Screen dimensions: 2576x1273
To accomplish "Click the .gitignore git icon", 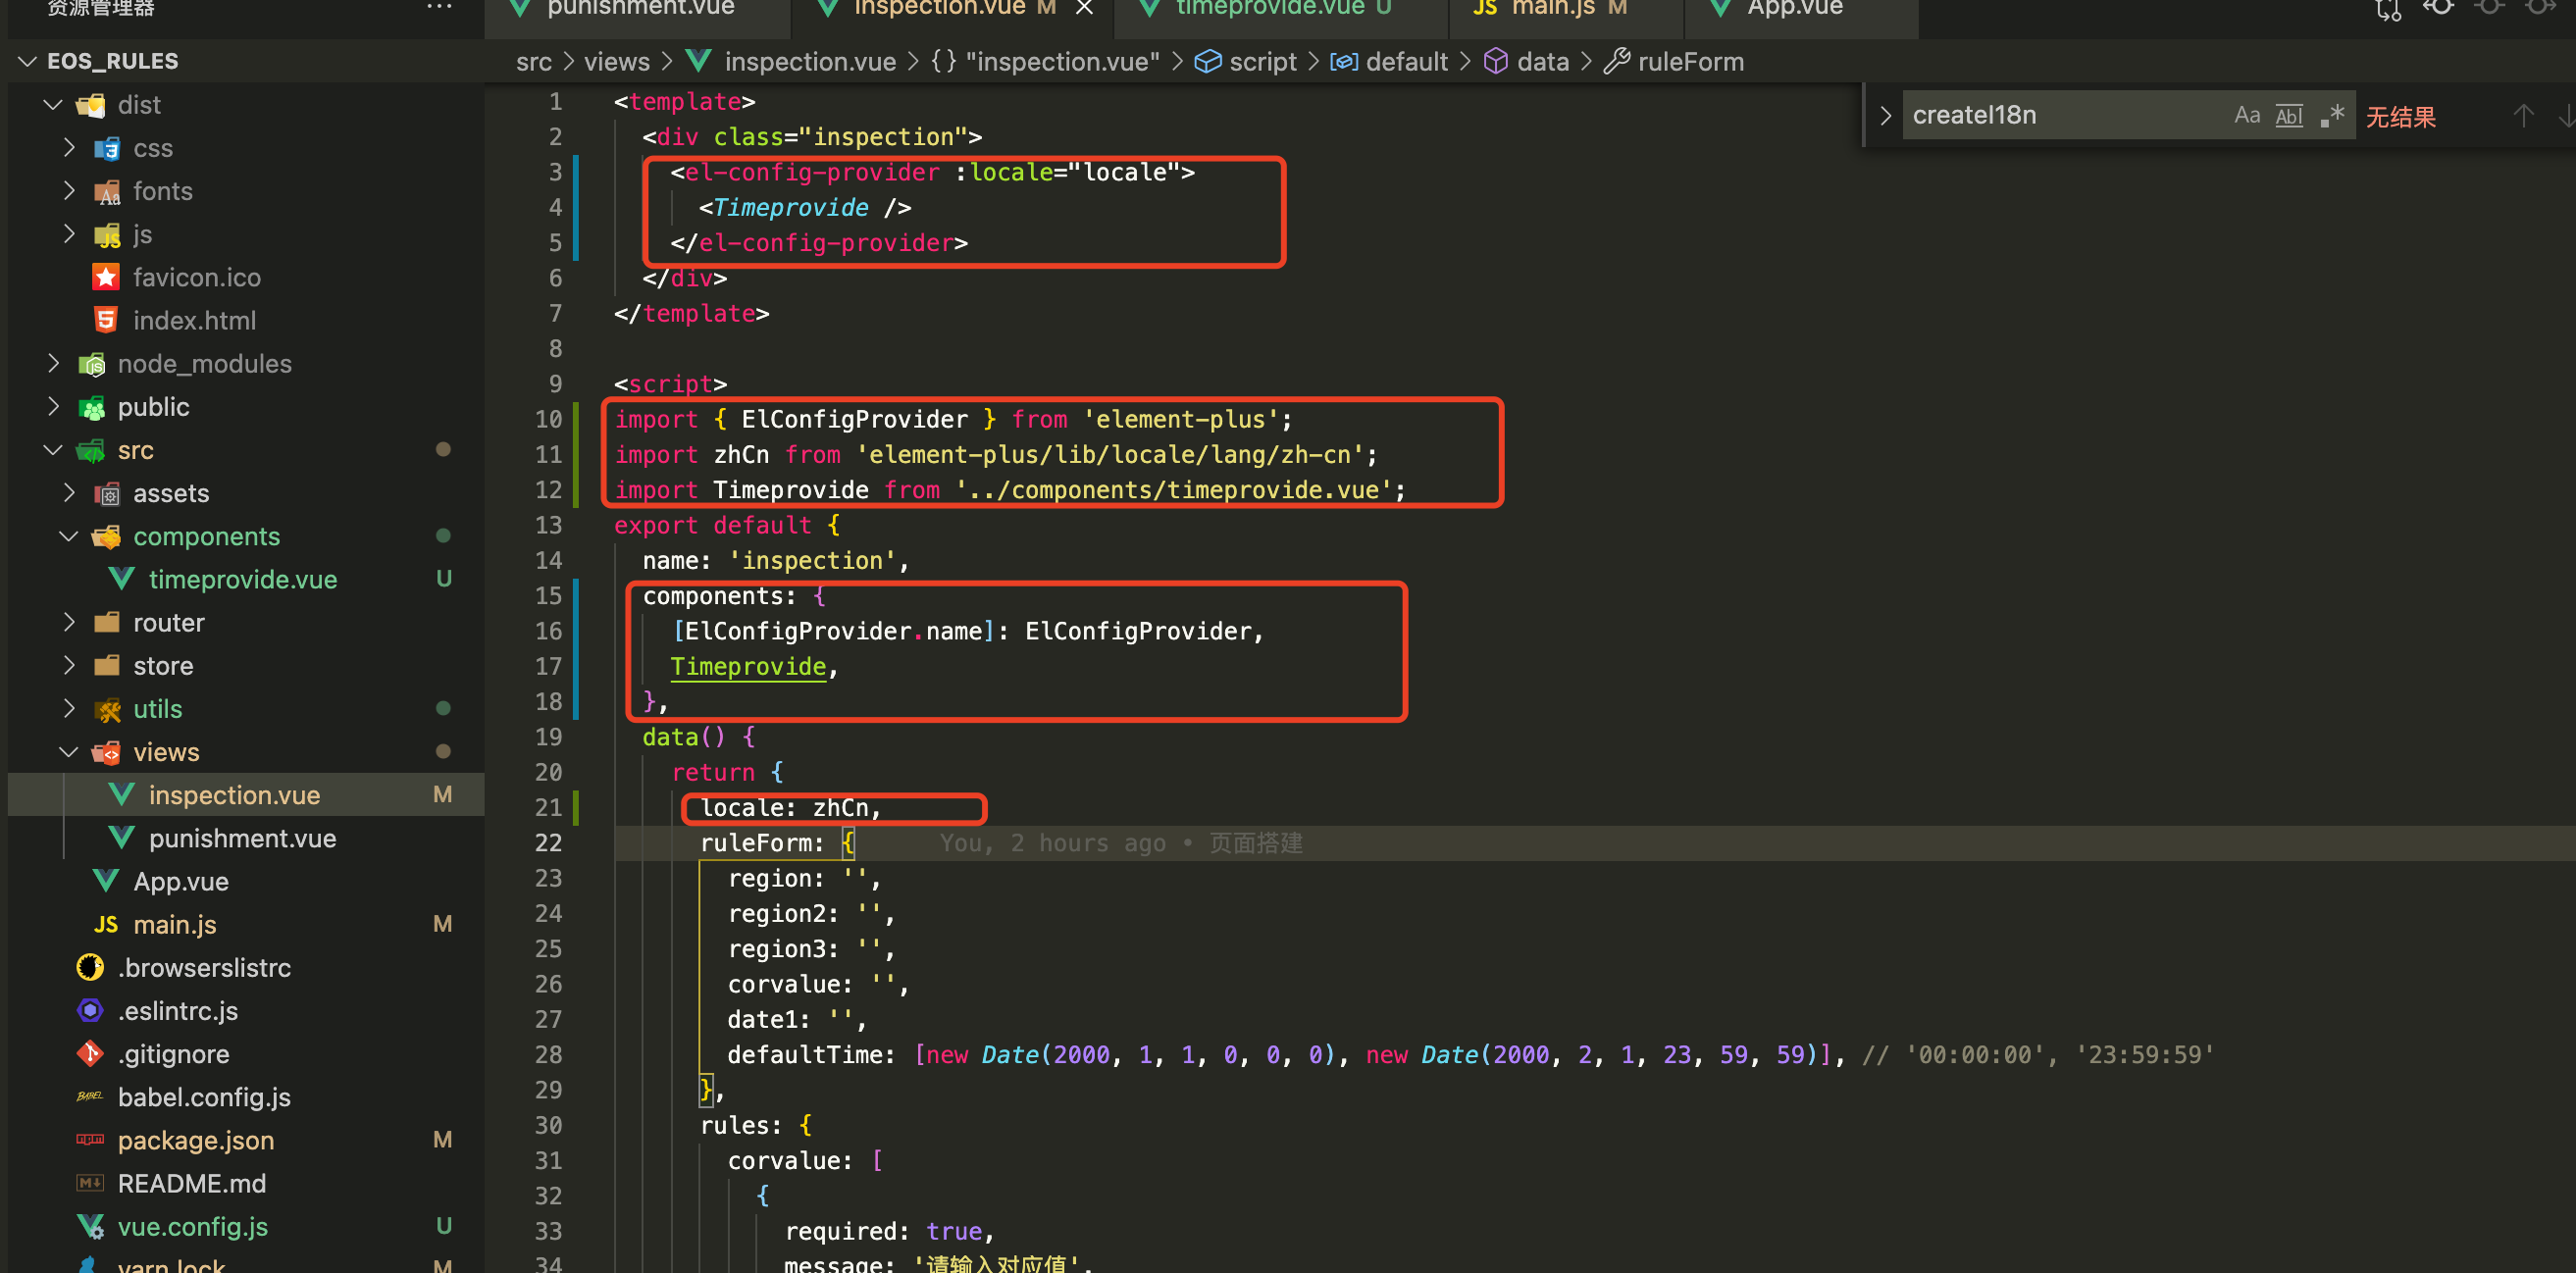I will point(90,1054).
